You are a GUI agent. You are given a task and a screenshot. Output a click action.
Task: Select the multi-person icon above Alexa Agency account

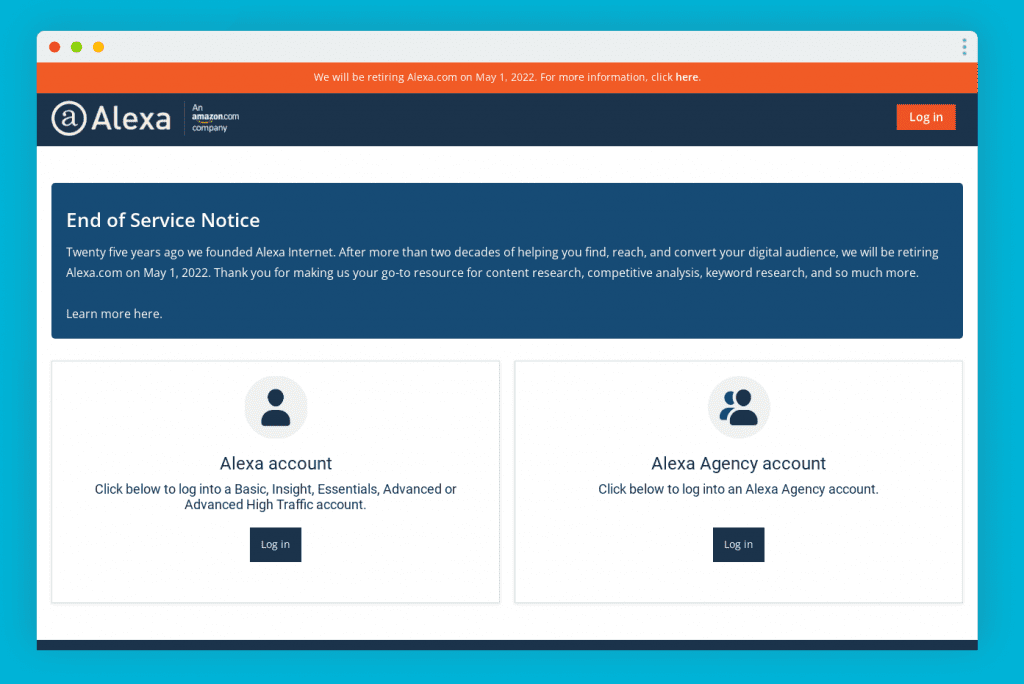click(x=738, y=406)
